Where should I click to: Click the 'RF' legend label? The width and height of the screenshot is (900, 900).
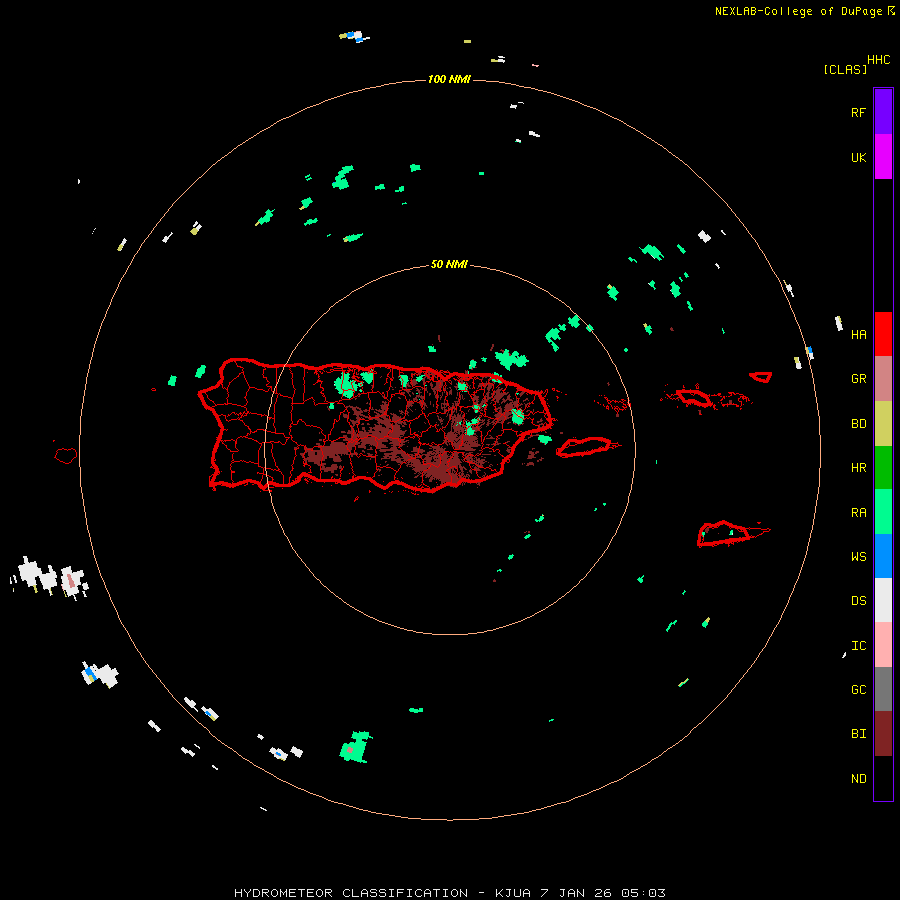click(x=858, y=112)
